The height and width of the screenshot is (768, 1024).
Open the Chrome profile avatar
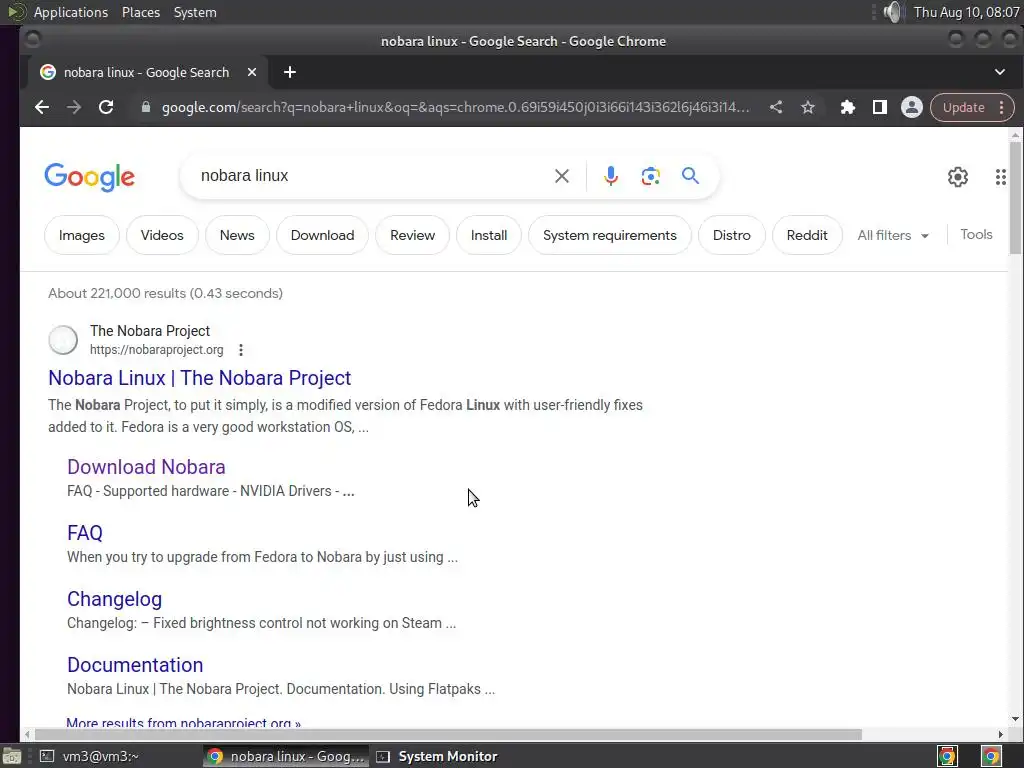coord(912,107)
